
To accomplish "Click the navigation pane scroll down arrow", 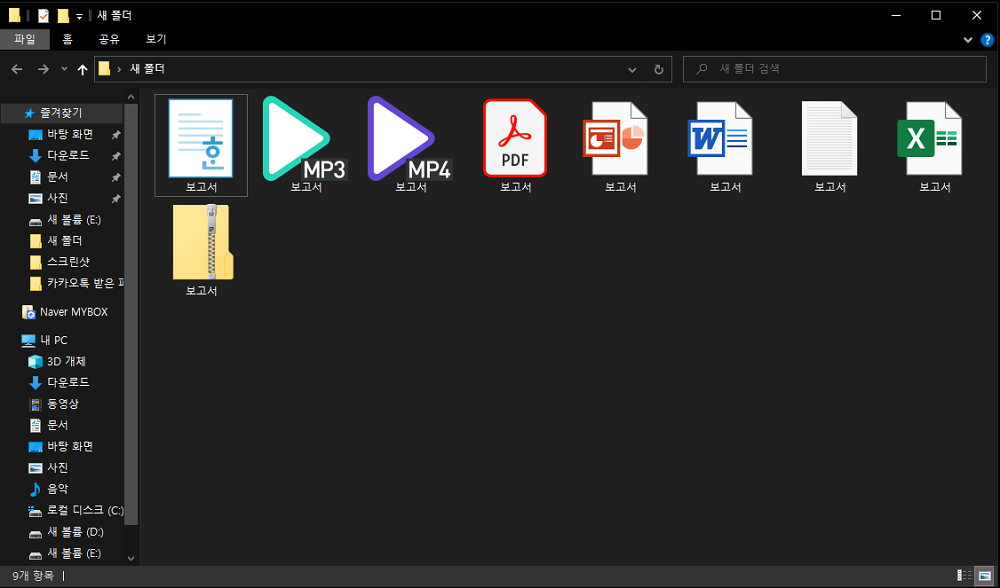I will [131, 558].
